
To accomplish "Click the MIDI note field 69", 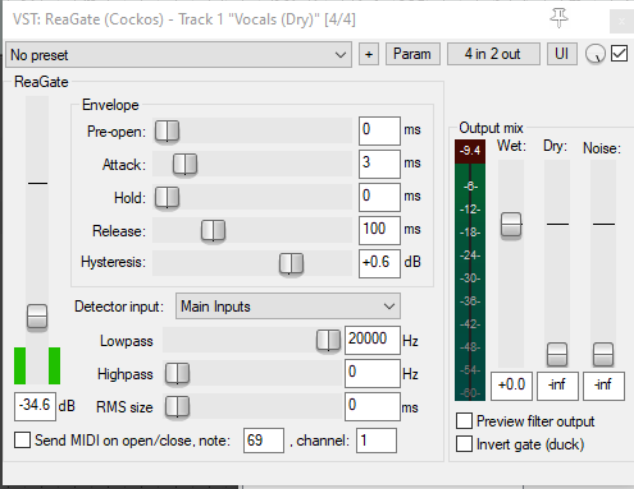I will click(x=264, y=440).
